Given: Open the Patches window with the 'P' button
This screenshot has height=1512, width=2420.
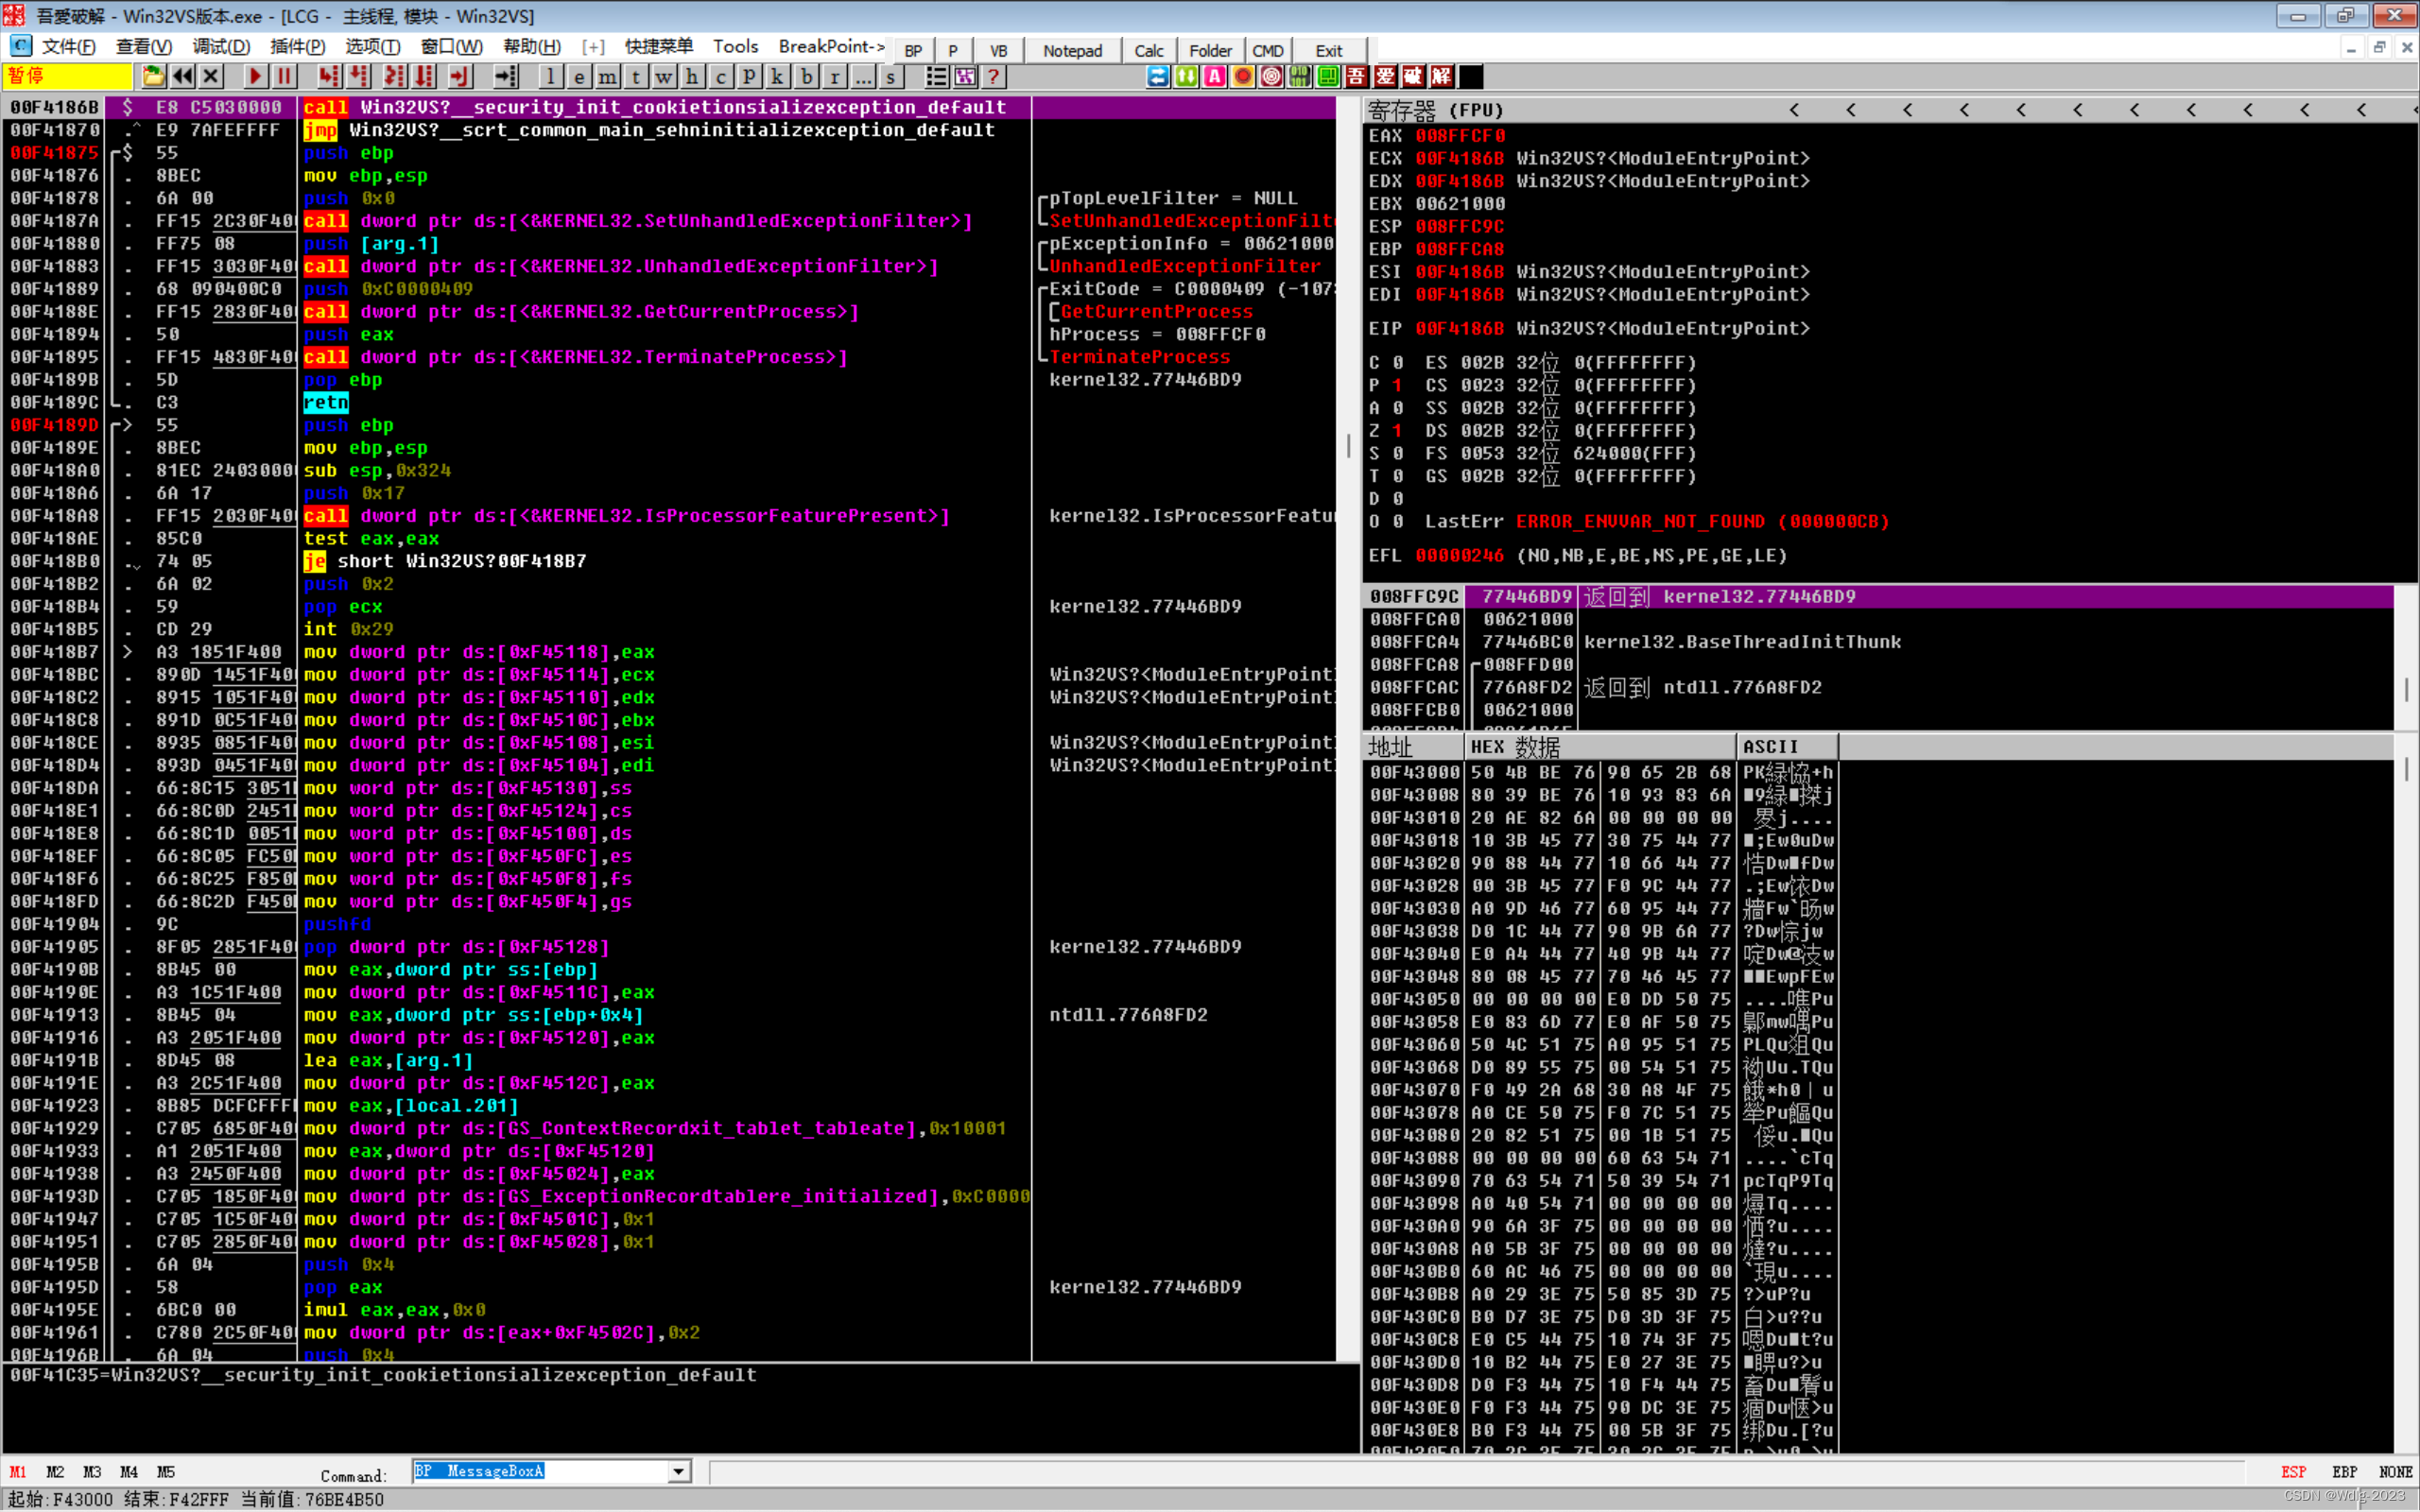Looking at the screenshot, I should 749,76.
